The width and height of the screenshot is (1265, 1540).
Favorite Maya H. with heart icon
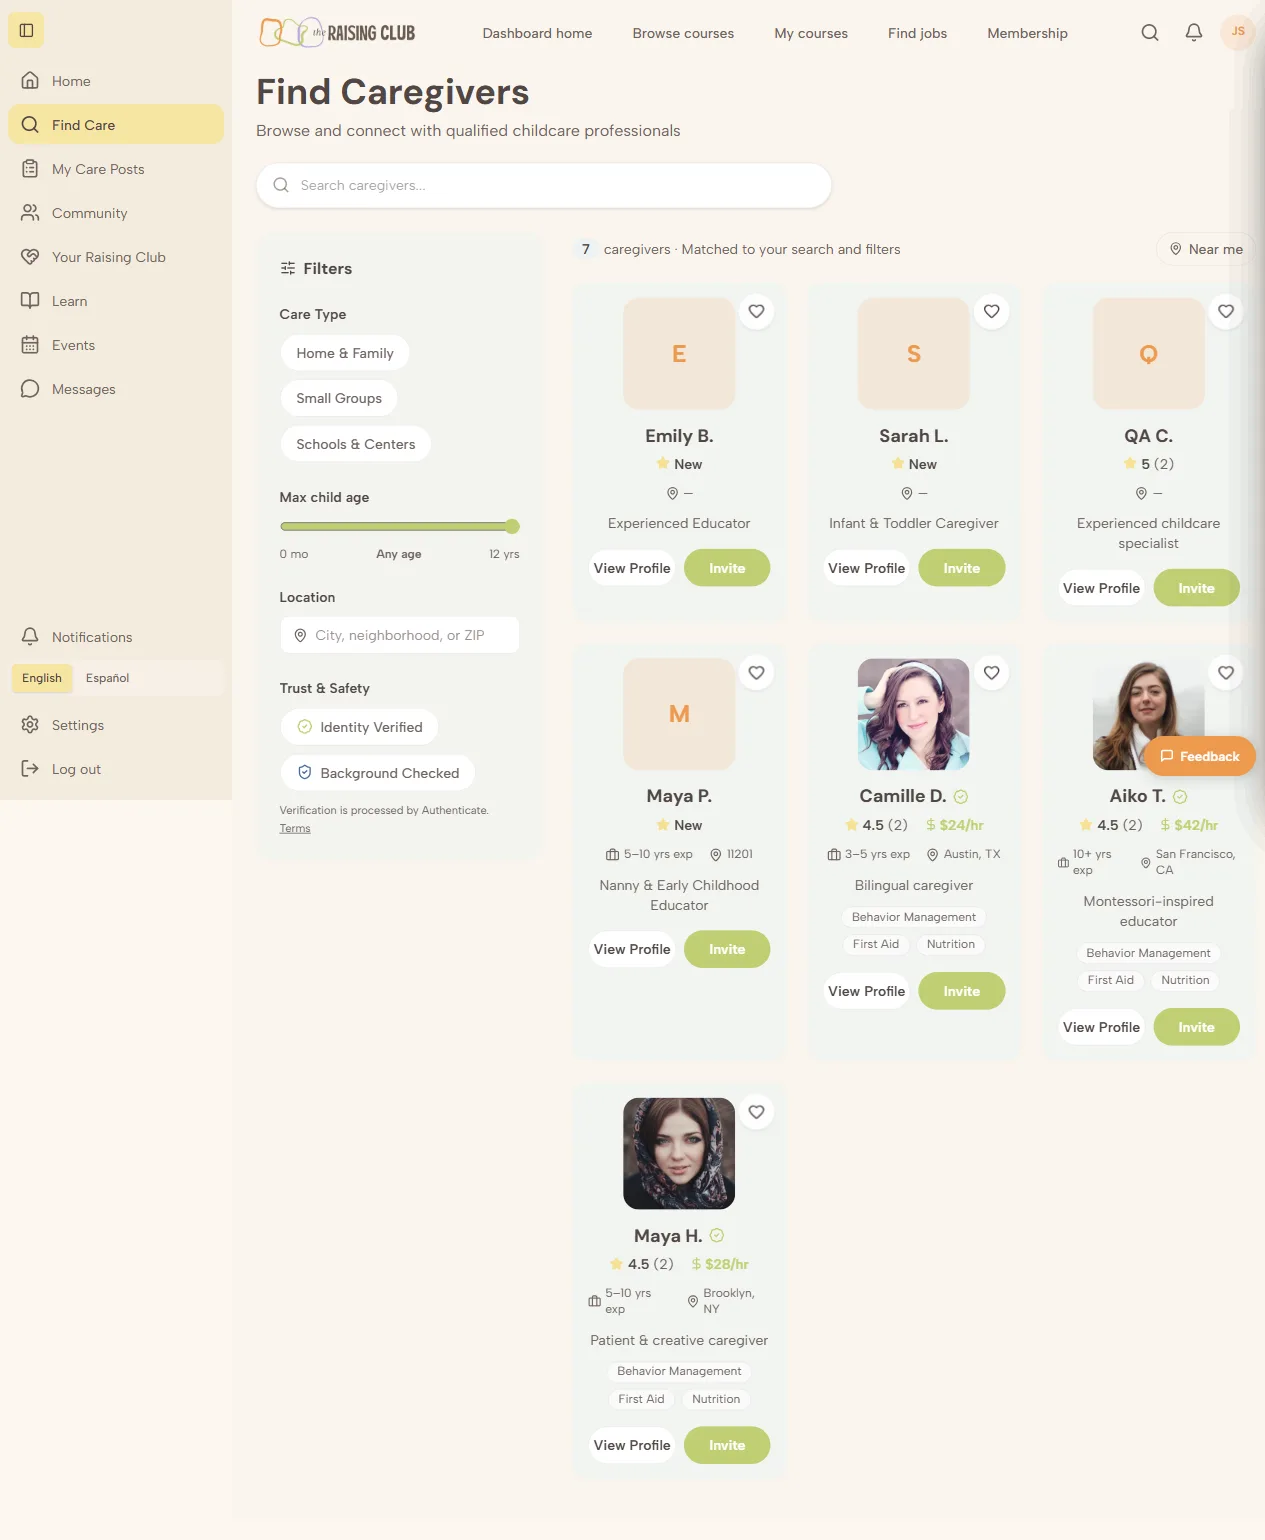point(757,1112)
